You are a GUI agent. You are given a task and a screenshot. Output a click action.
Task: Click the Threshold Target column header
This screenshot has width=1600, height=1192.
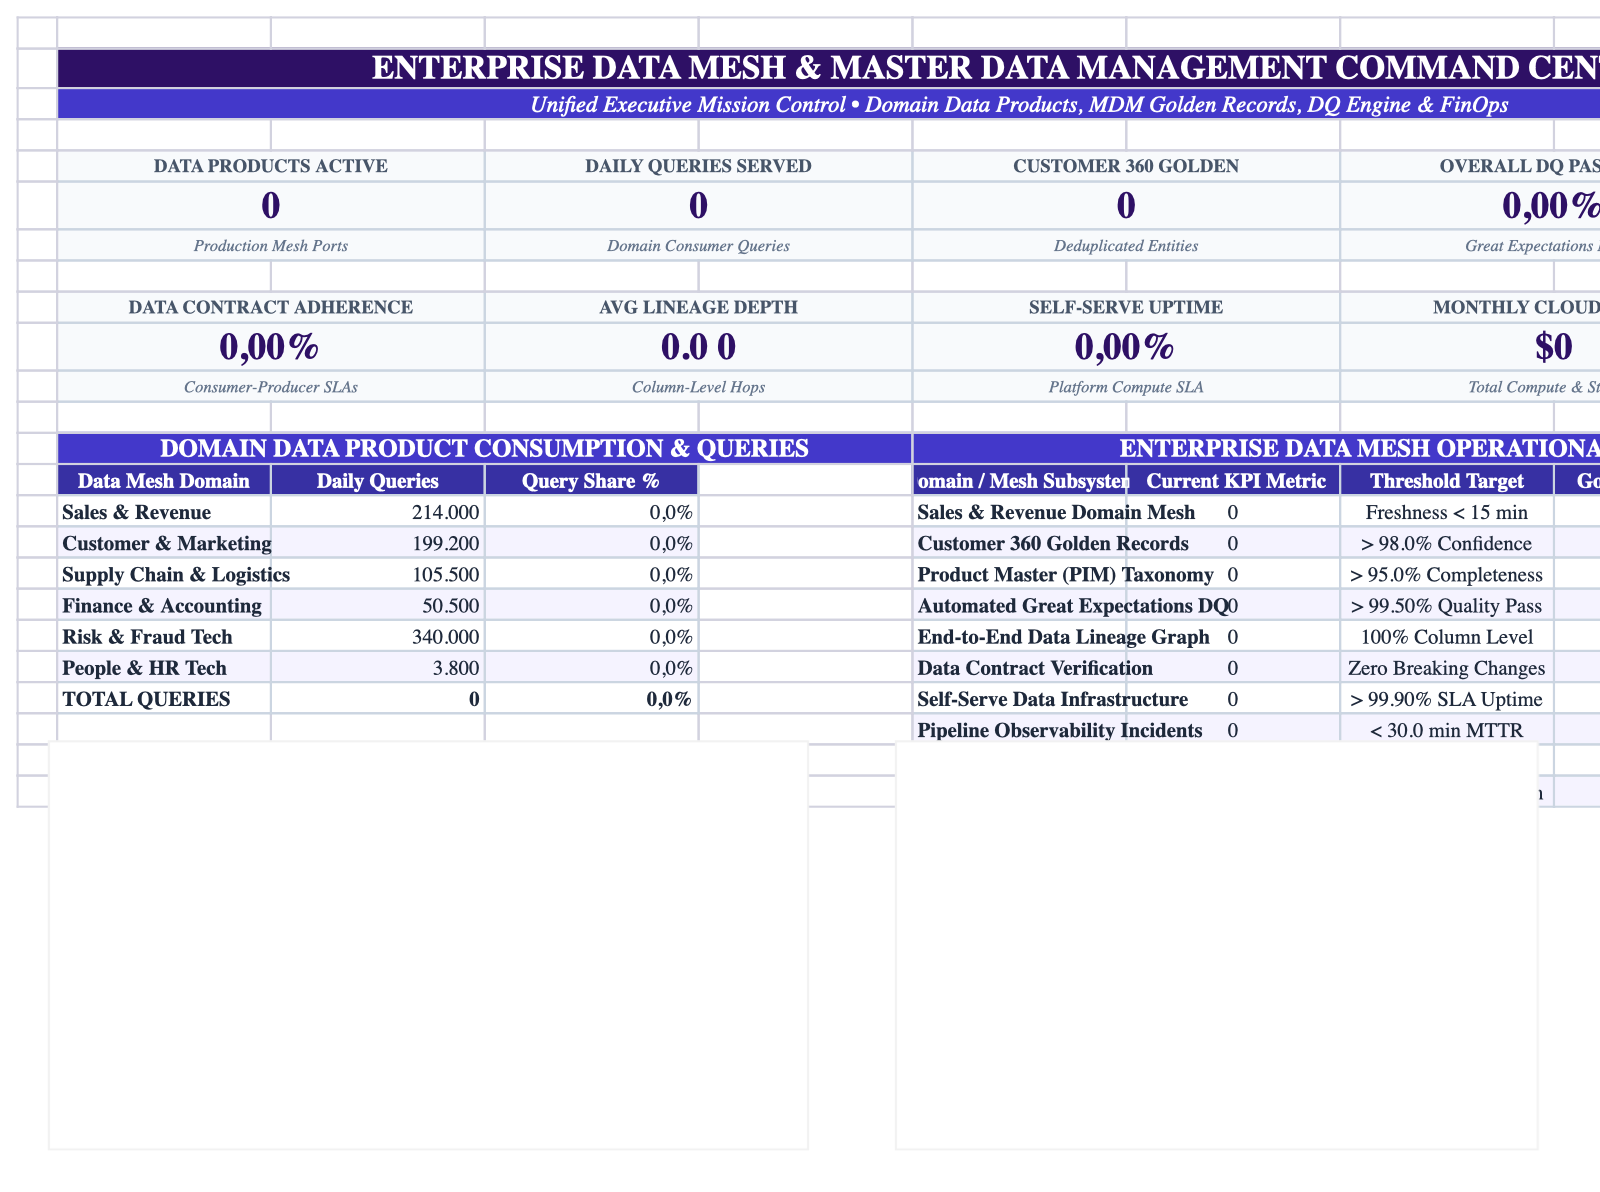click(x=1447, y=481)
